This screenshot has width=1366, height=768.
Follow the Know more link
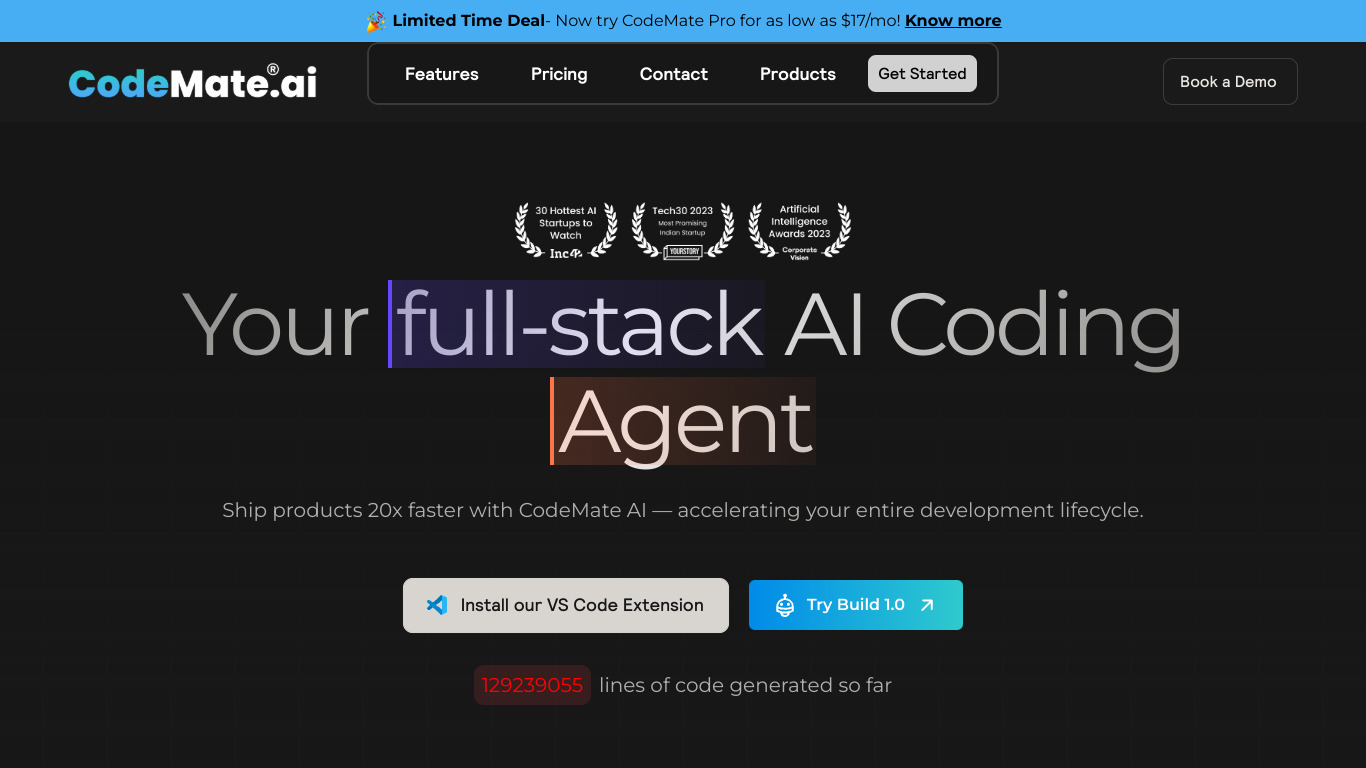click(953, 21)
